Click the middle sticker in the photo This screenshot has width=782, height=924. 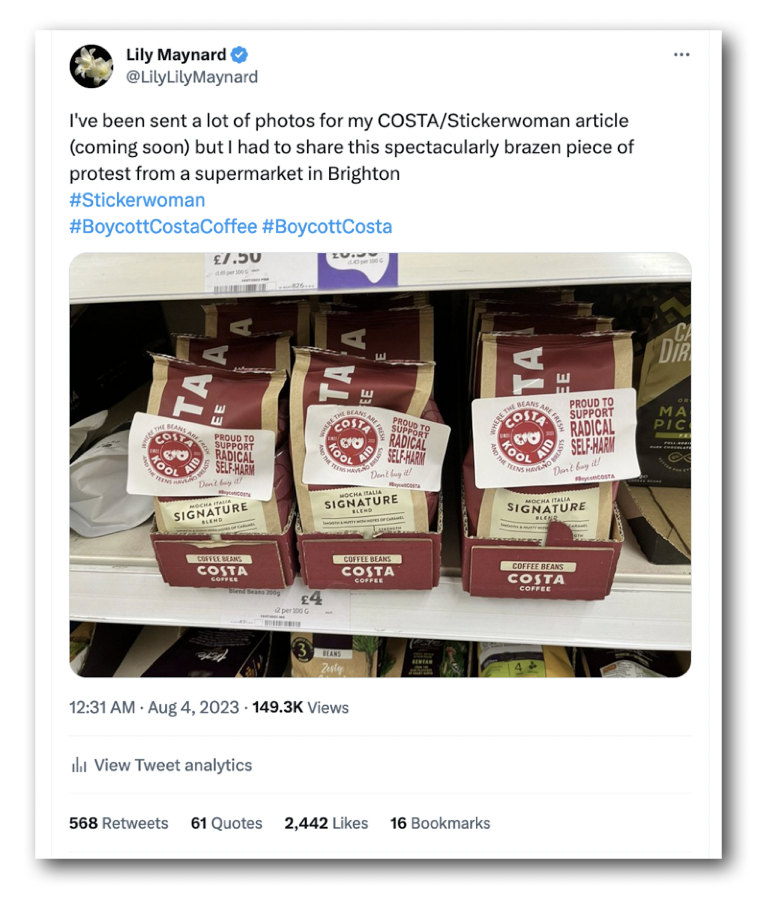371,446
